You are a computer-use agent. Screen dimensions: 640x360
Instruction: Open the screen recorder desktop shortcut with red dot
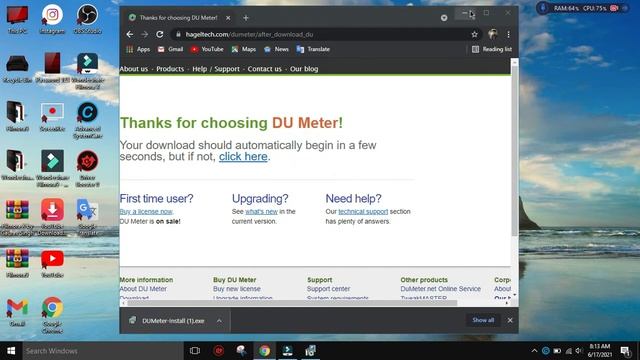coord(52,117)
